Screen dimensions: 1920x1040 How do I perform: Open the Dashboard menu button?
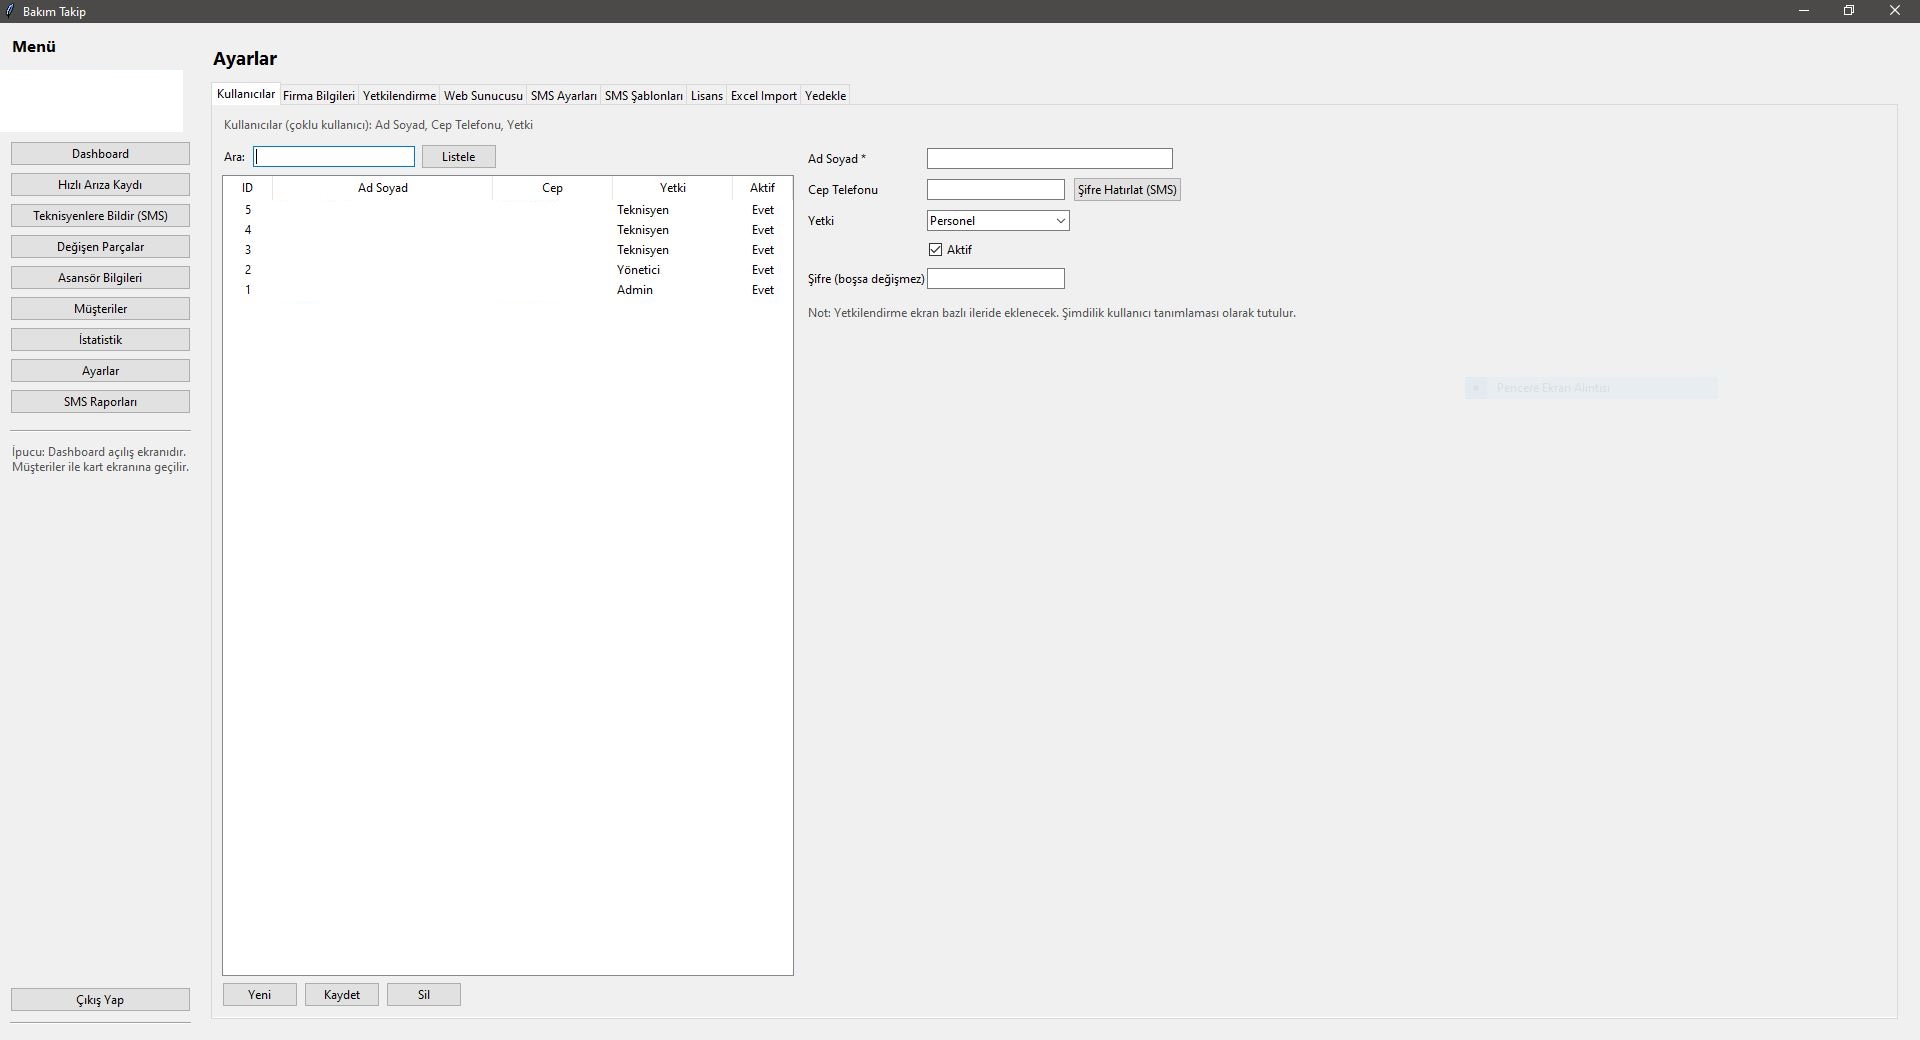pos(100,154)
